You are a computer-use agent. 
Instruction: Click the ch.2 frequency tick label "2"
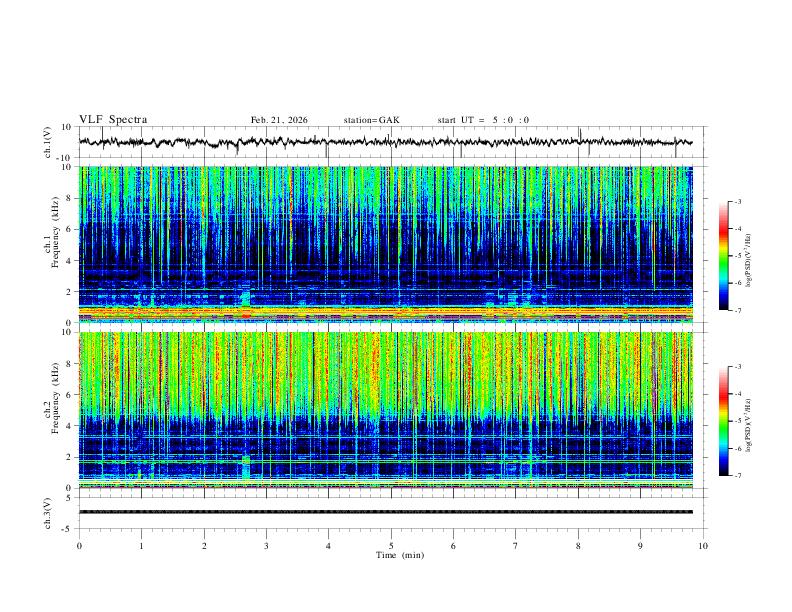point(71,457)
